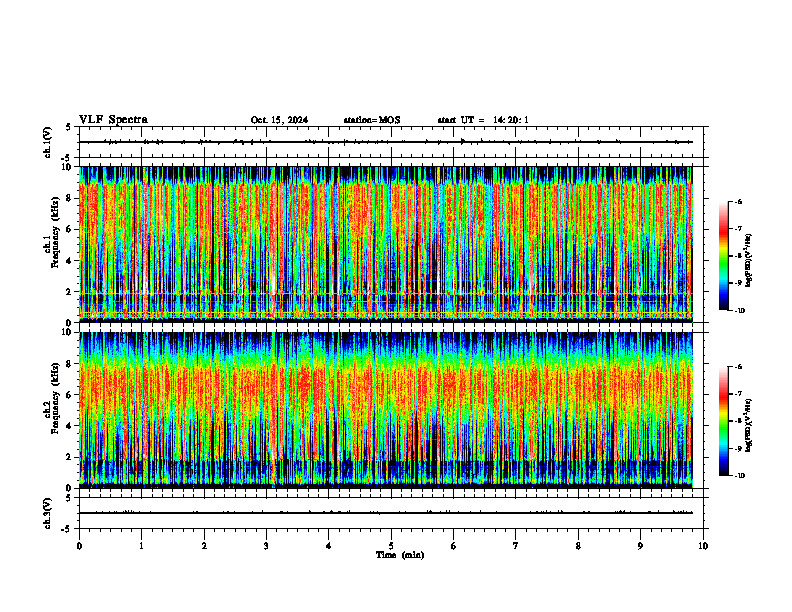
Task: Click the ch.1 "Frequency (kHz)" axis label
Action: tap(55, 232)
